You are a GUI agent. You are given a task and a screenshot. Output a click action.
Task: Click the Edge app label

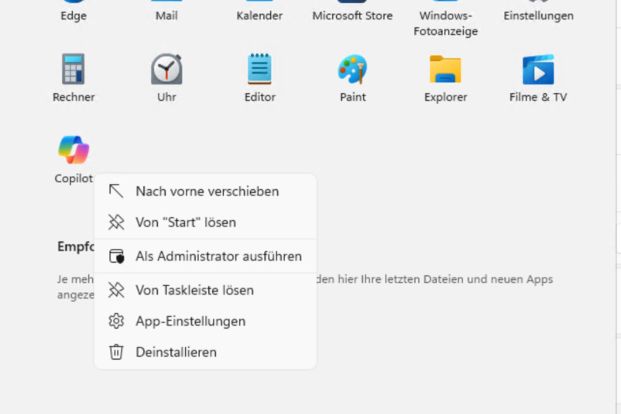point(74,16)
